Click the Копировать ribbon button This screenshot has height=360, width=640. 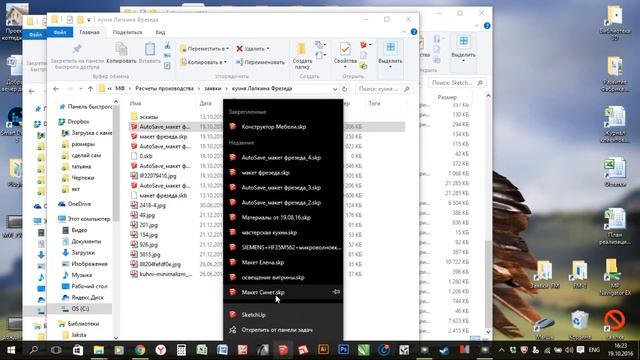pos(121,53)
